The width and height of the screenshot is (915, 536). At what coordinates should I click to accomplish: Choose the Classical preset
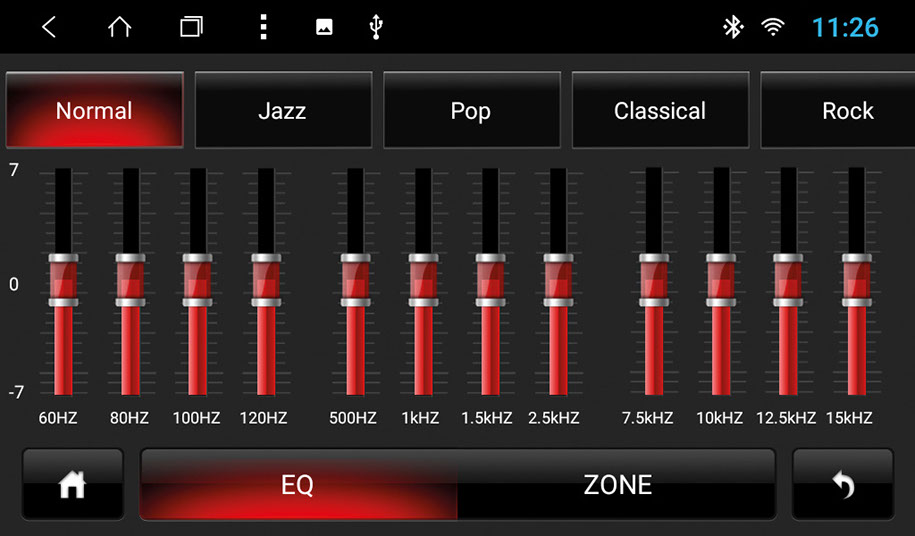pos(659,111)
